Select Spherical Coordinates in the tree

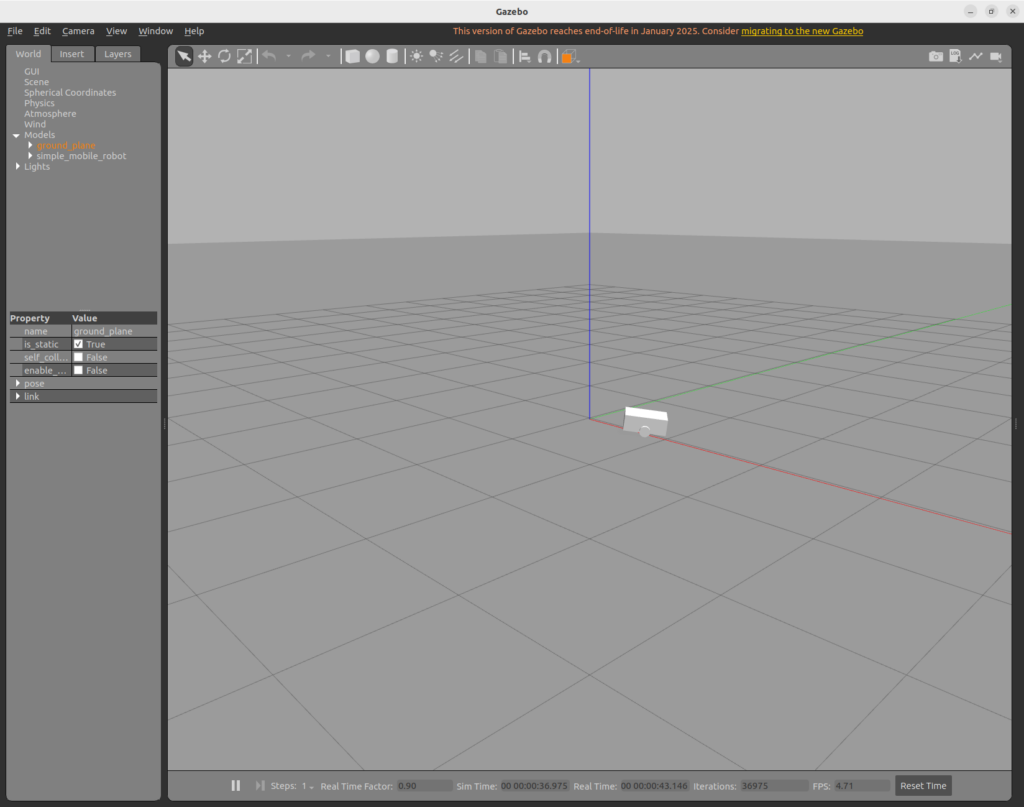coord(70,93)
